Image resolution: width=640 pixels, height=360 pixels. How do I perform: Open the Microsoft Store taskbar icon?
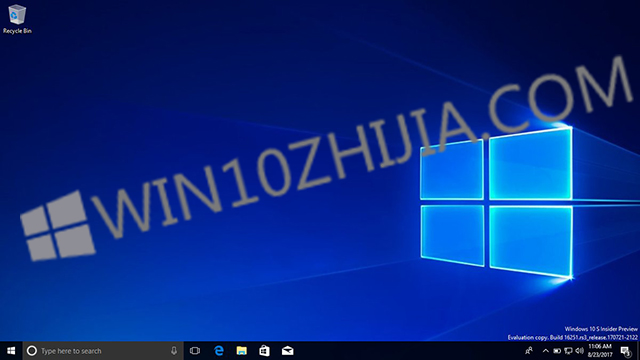point(264,351)
